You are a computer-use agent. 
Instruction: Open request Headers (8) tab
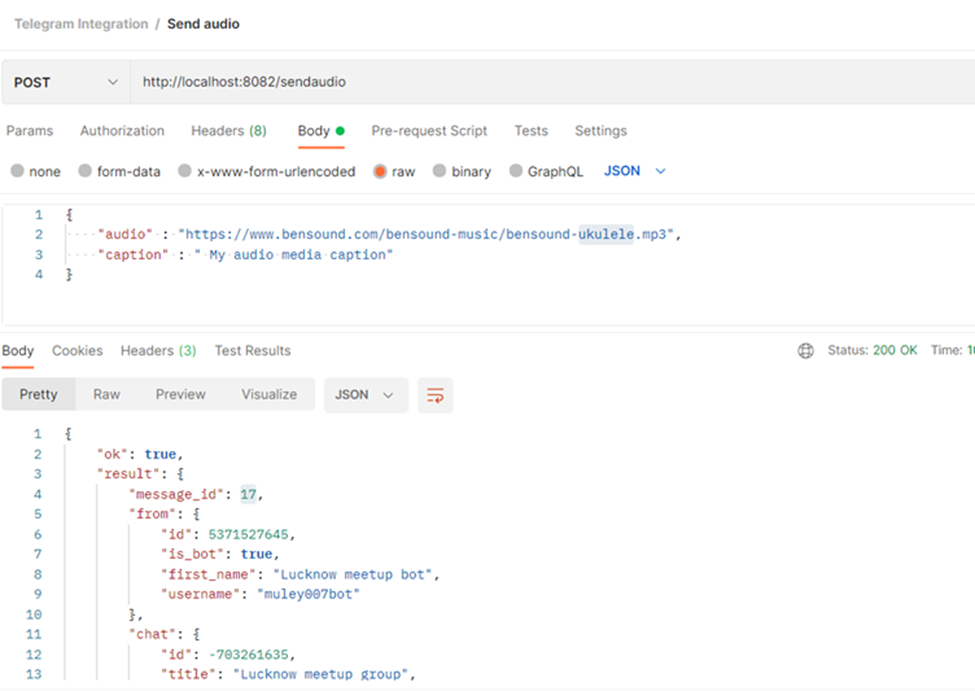(228, 131)
